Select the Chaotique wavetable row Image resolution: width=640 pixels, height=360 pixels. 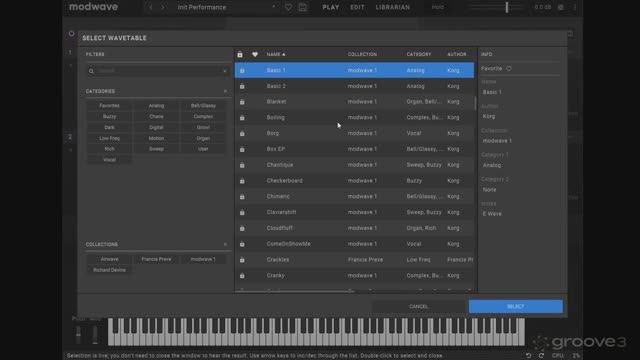pyautogui.click(x=354, y=165)
